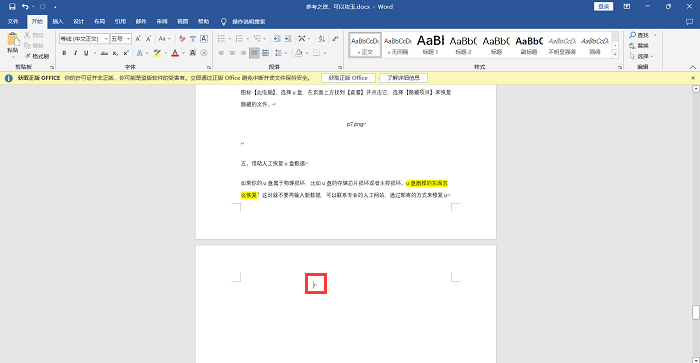
Task: Toggle Underline formatting
Action: (x=86, y=53)
